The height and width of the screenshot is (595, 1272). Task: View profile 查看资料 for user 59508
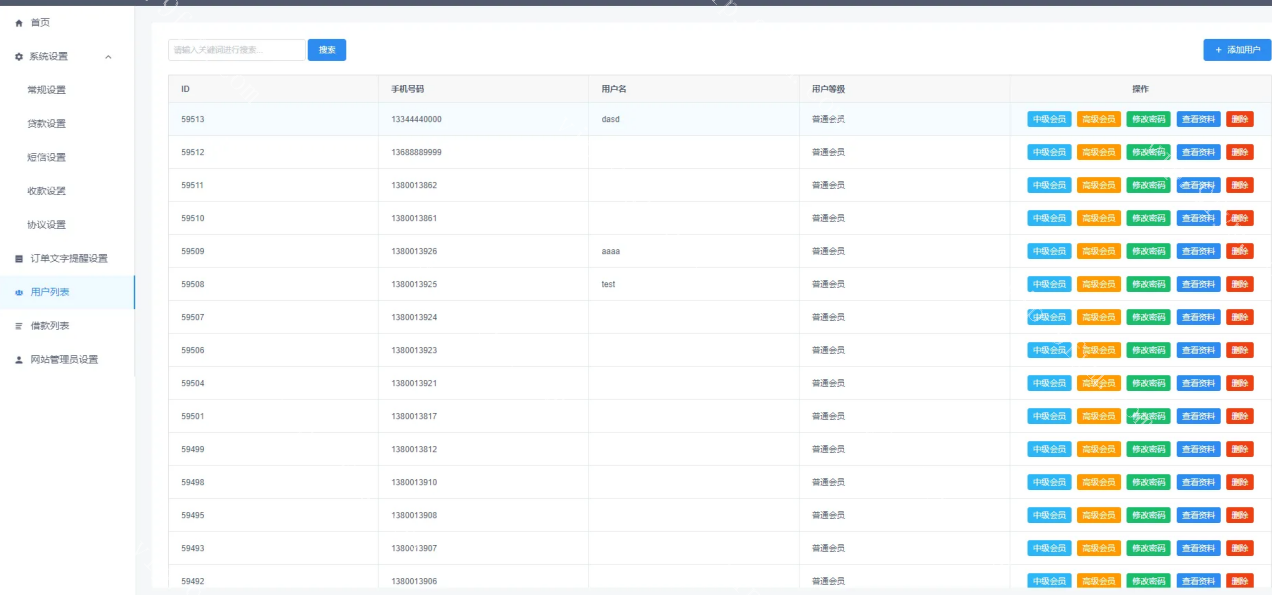click(x=1198, y=285)
